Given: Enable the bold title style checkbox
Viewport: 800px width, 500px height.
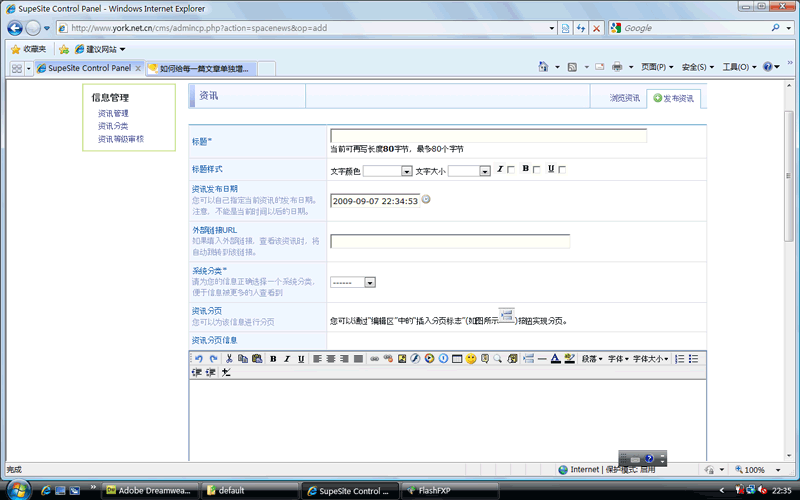Looking at the screenshot, I should 537,170.
